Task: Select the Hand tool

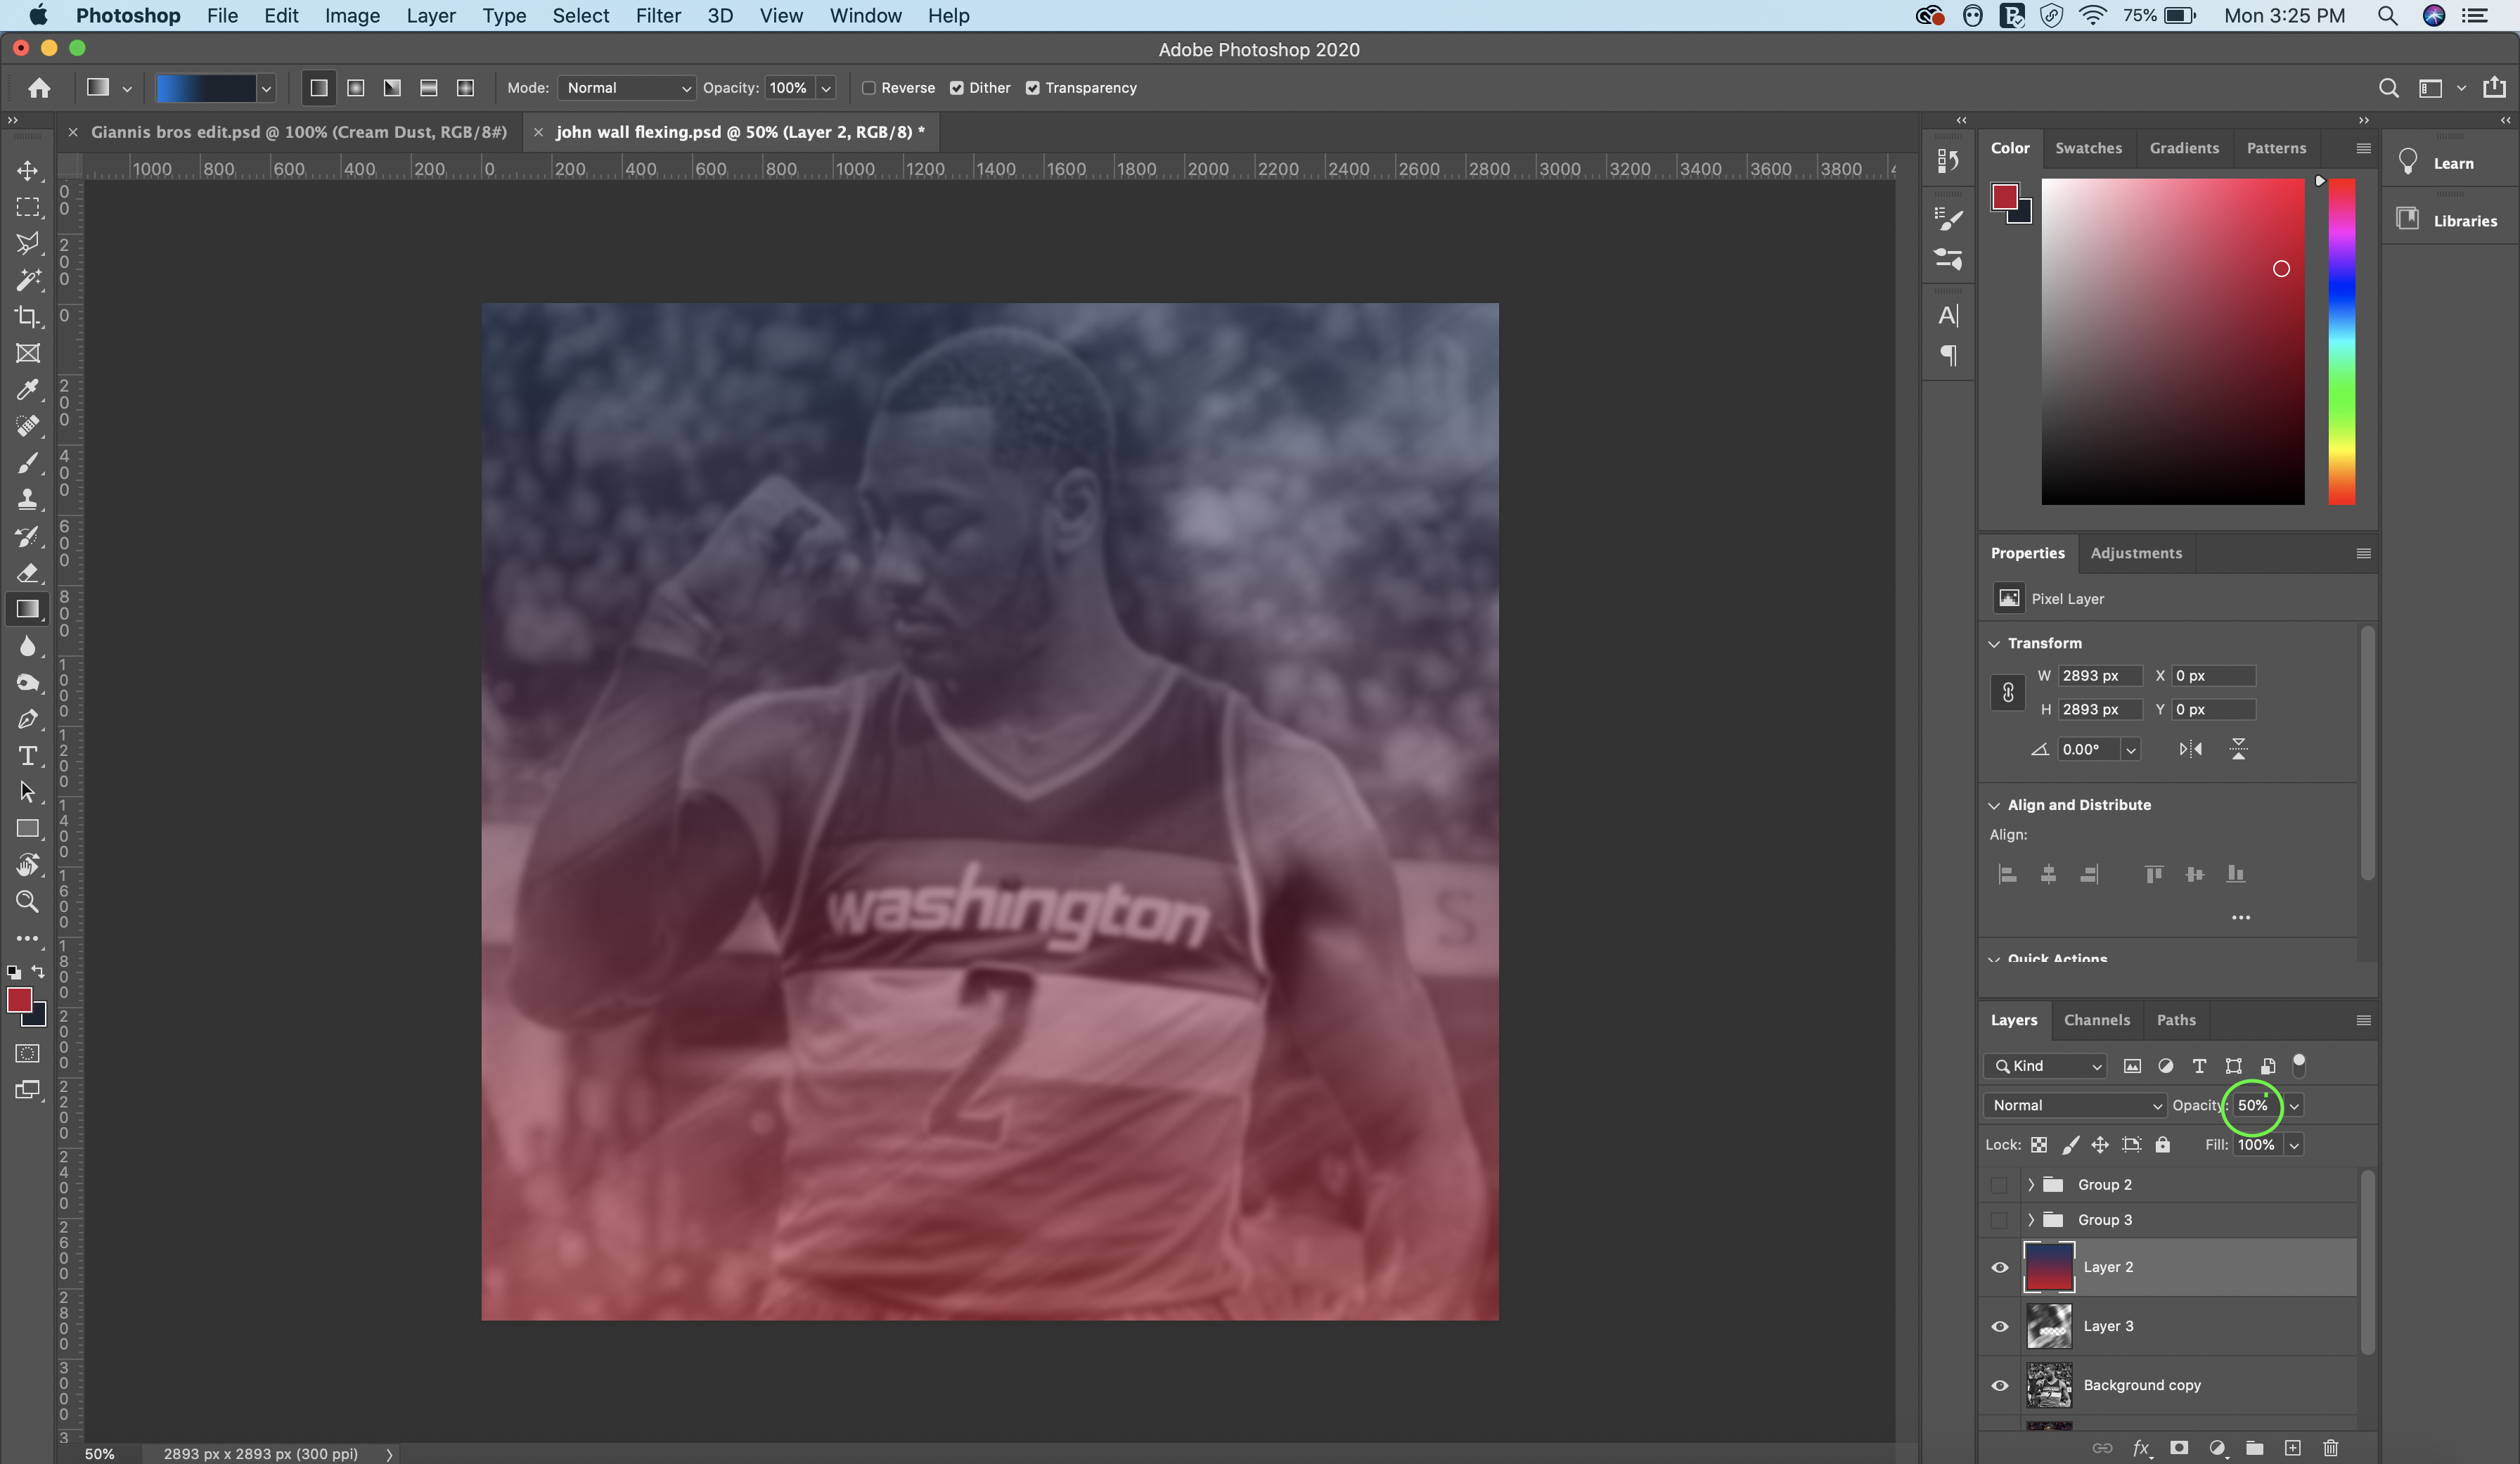Action: pyautogui.click(x=28, y=865)
